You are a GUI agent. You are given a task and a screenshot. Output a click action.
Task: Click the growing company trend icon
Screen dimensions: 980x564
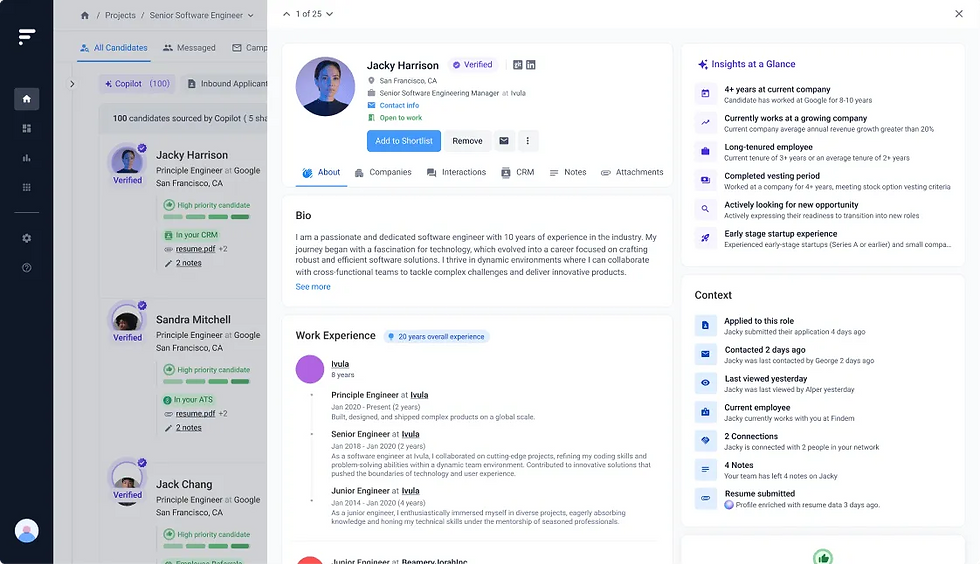705,123
